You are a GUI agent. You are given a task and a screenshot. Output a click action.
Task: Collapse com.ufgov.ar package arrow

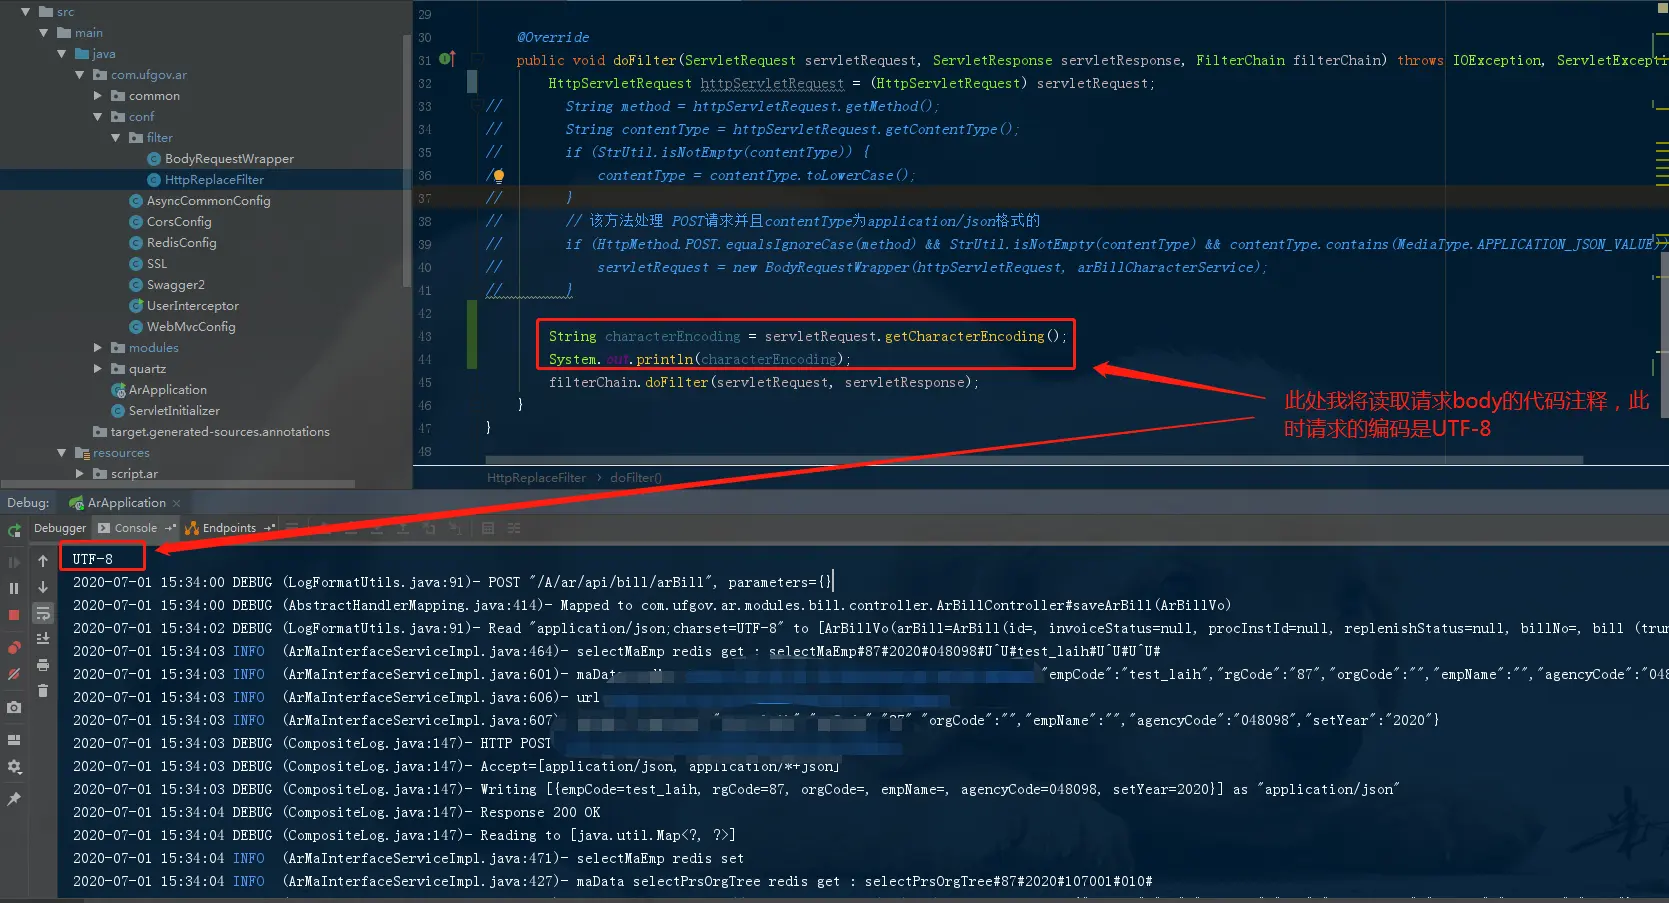click(80, 75)
